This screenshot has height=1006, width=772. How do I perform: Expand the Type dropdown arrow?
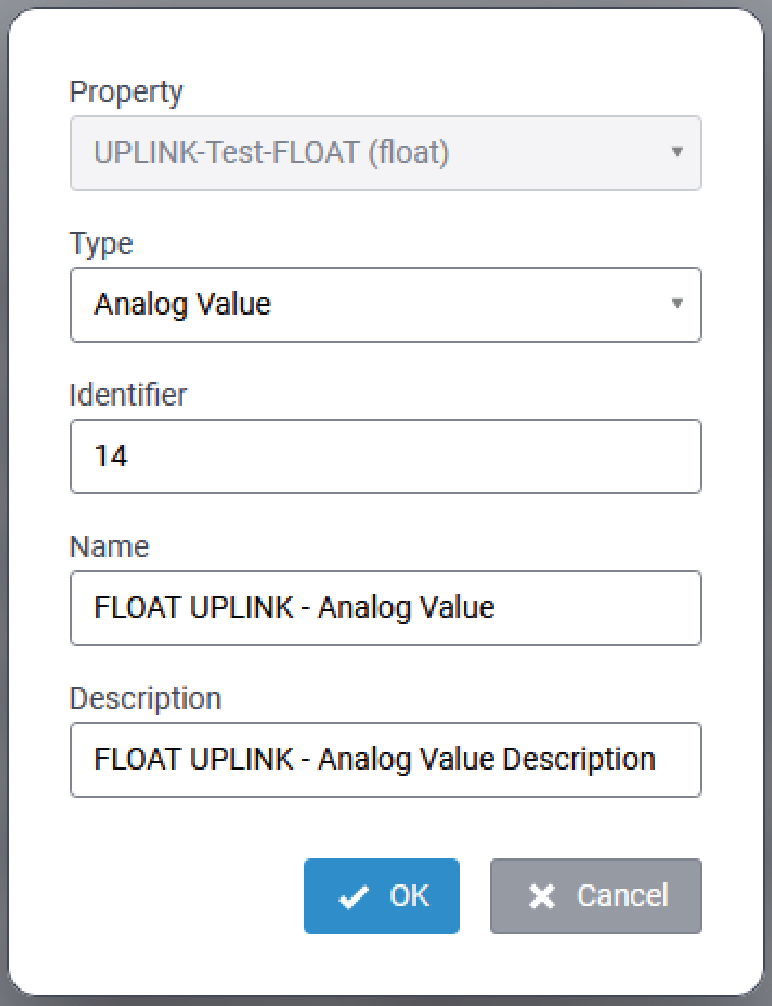[x=677, y=304]
